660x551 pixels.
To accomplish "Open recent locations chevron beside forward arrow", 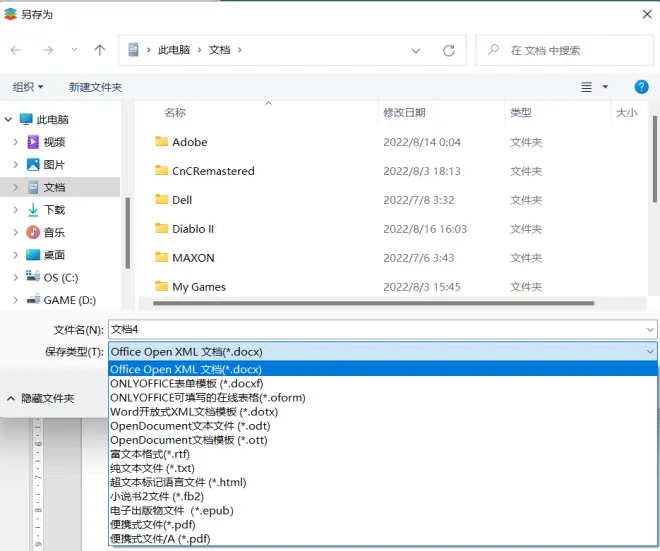I will click(75, 50).
